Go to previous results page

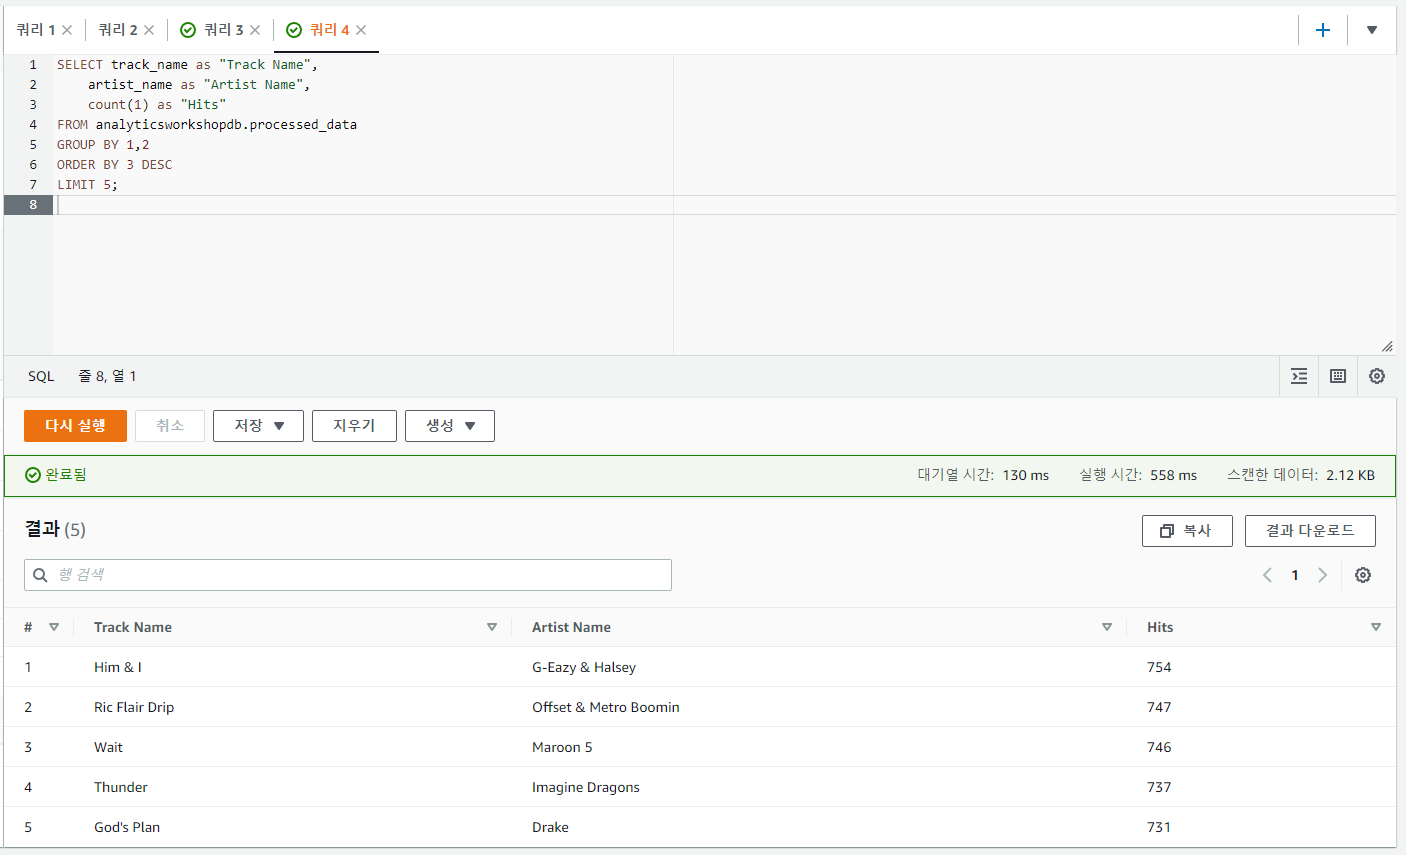pyautogui.click(x=1267, y=575)
